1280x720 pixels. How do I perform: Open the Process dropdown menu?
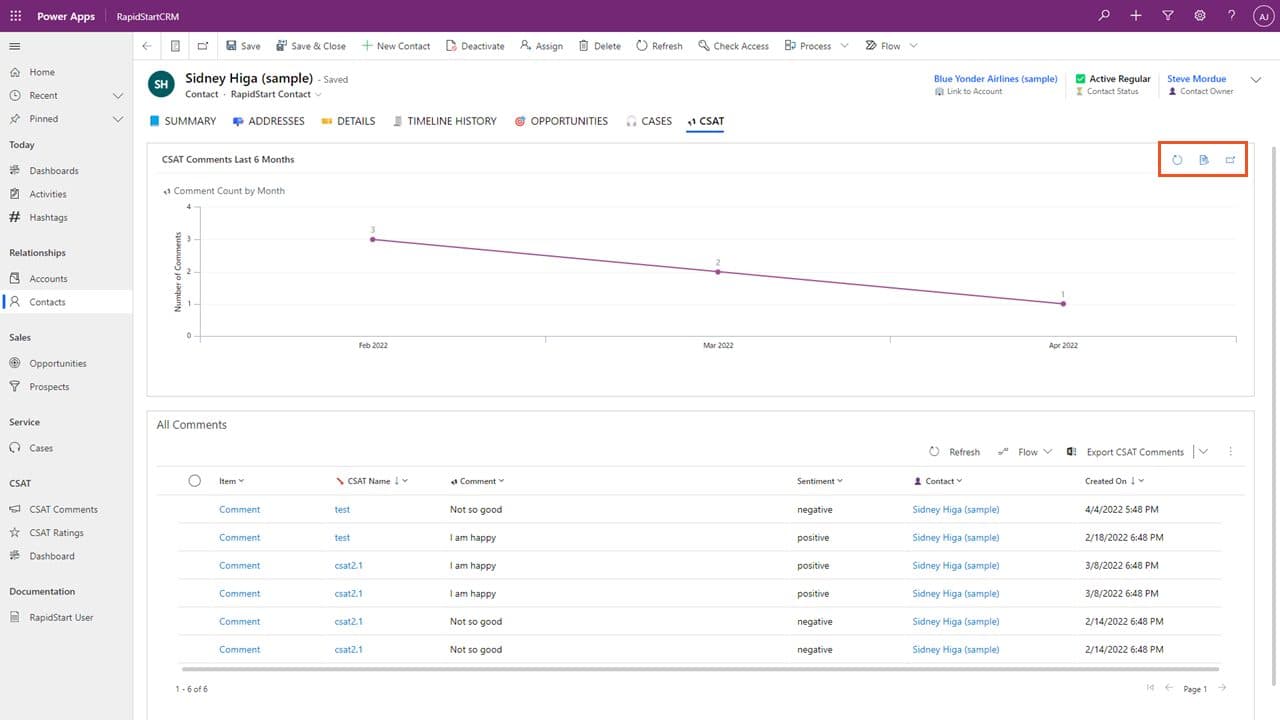coord(816,46)
